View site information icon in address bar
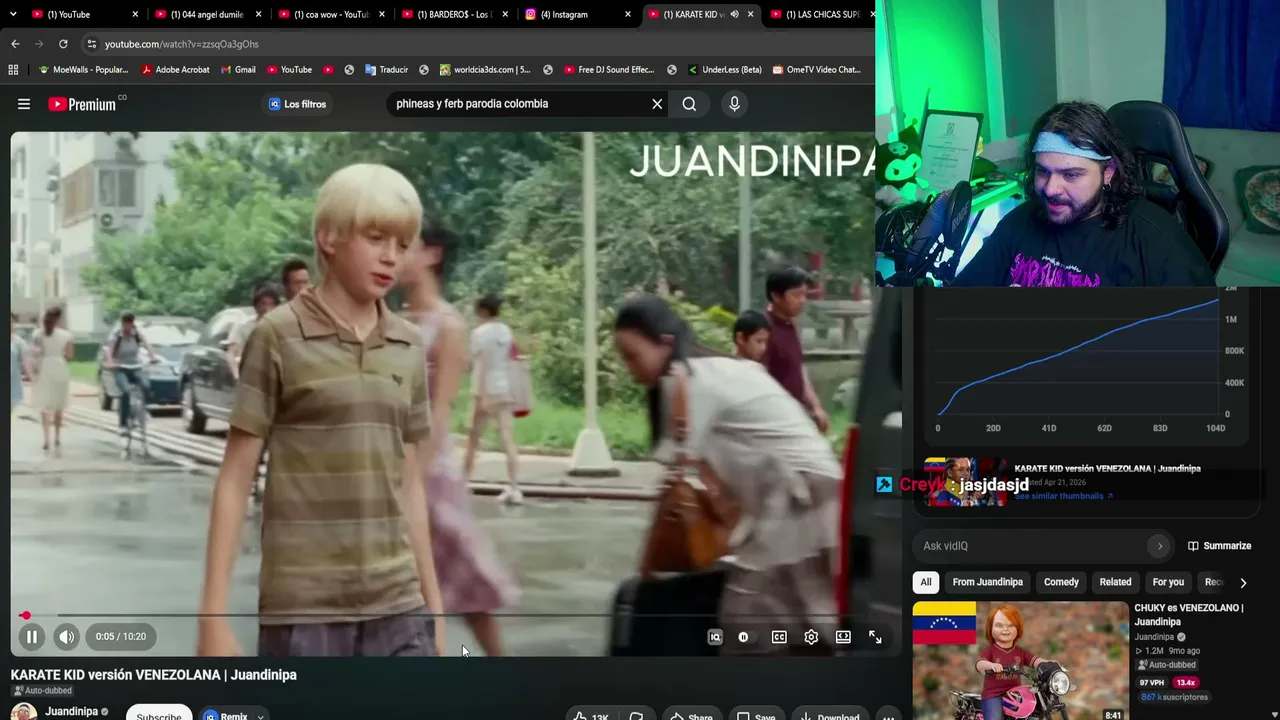Screen dimensions: 1280x720 click(x=91, y=44)
